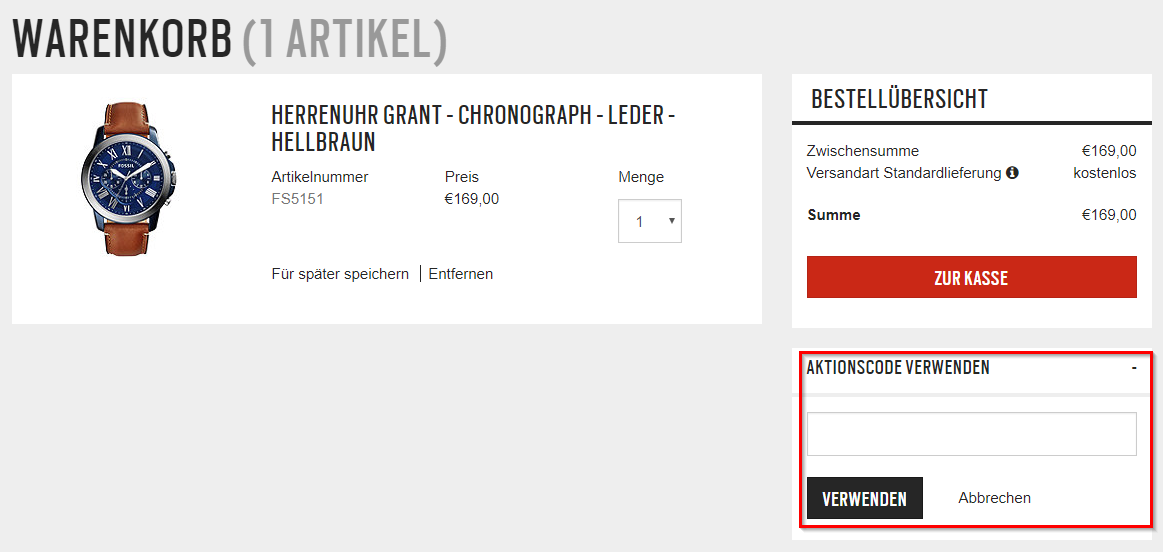
Task: Open the Herrenuhr Grant Chronograph product title
Action: (x=473, y=128)
